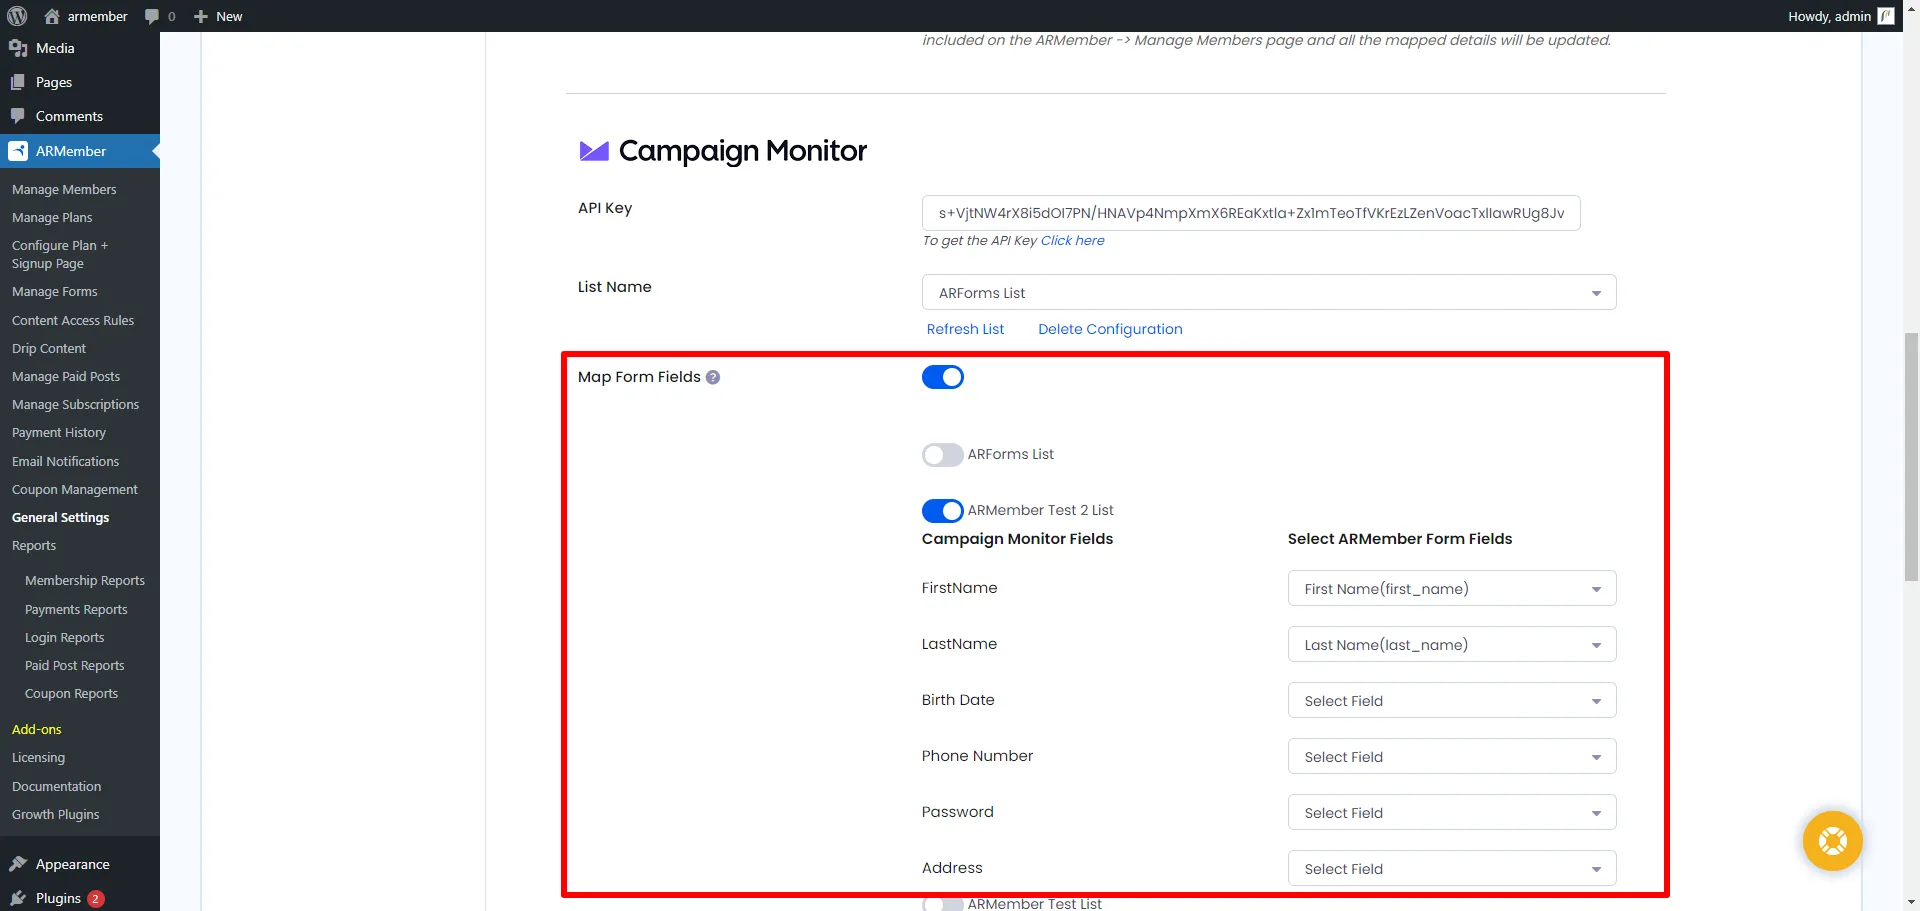
Task: Open the LastName field mapping dropdown
Action: pos(1452,645)
